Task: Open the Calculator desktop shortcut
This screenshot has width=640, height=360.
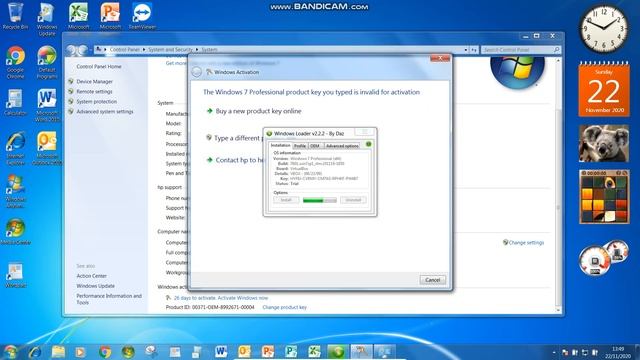Action: 15,103
